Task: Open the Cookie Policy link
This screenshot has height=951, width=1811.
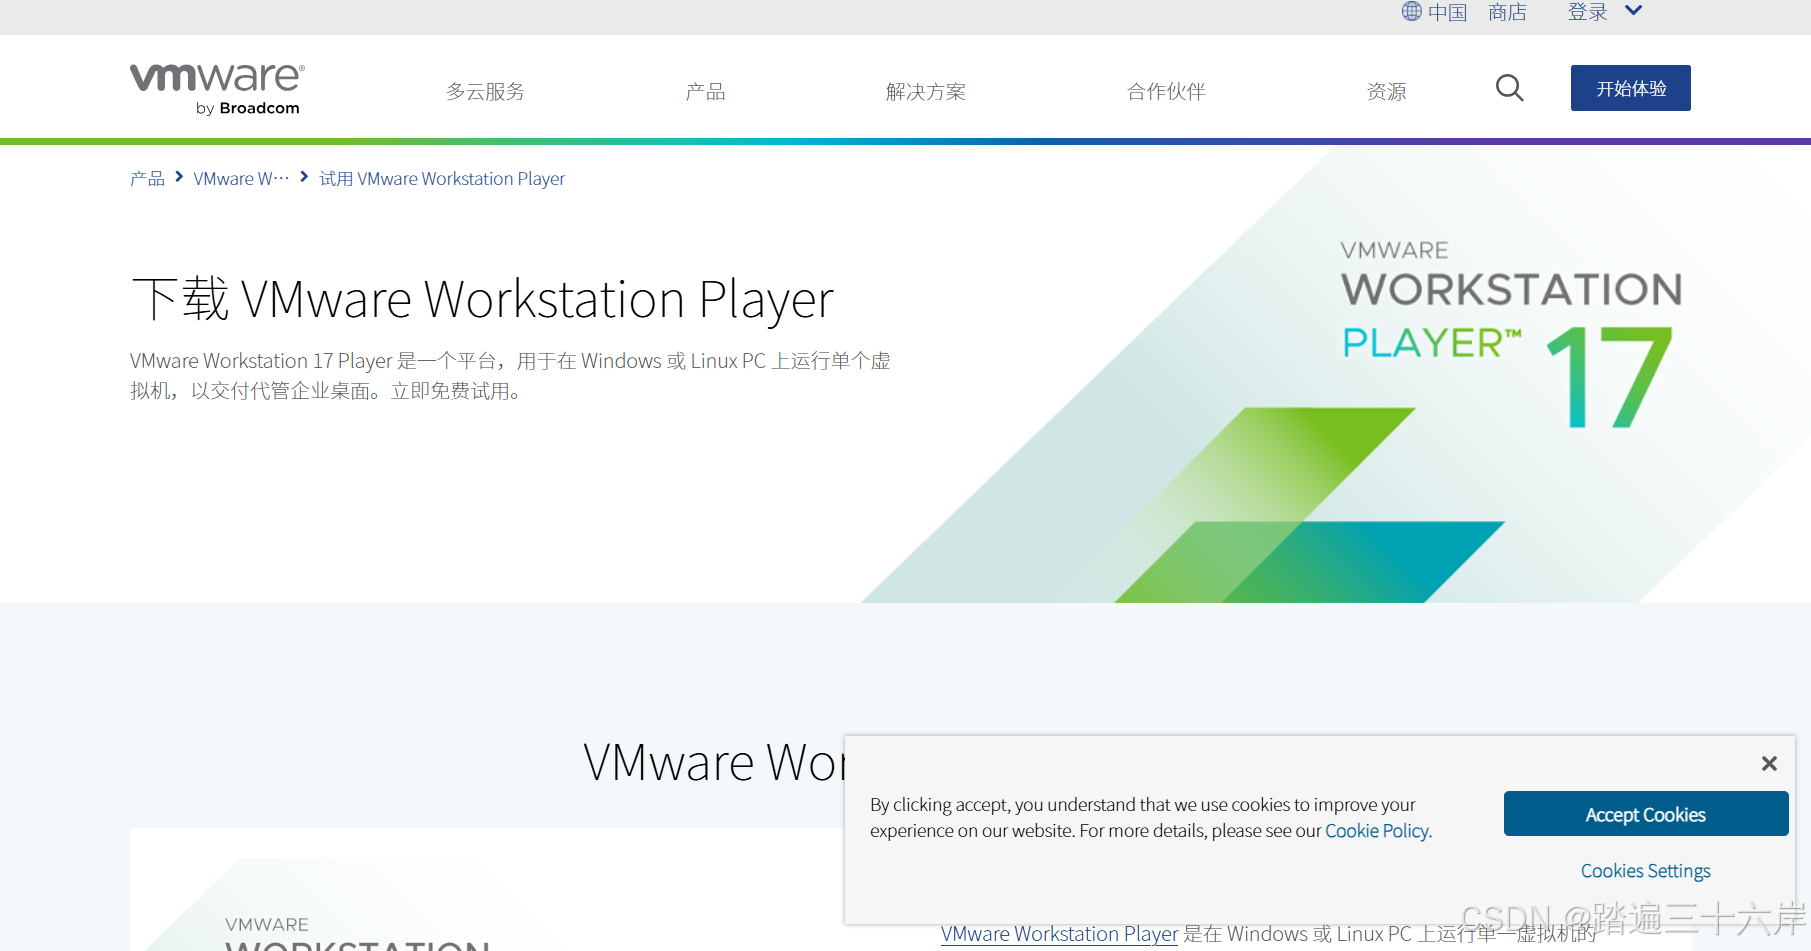Action: click(1378, 831)
